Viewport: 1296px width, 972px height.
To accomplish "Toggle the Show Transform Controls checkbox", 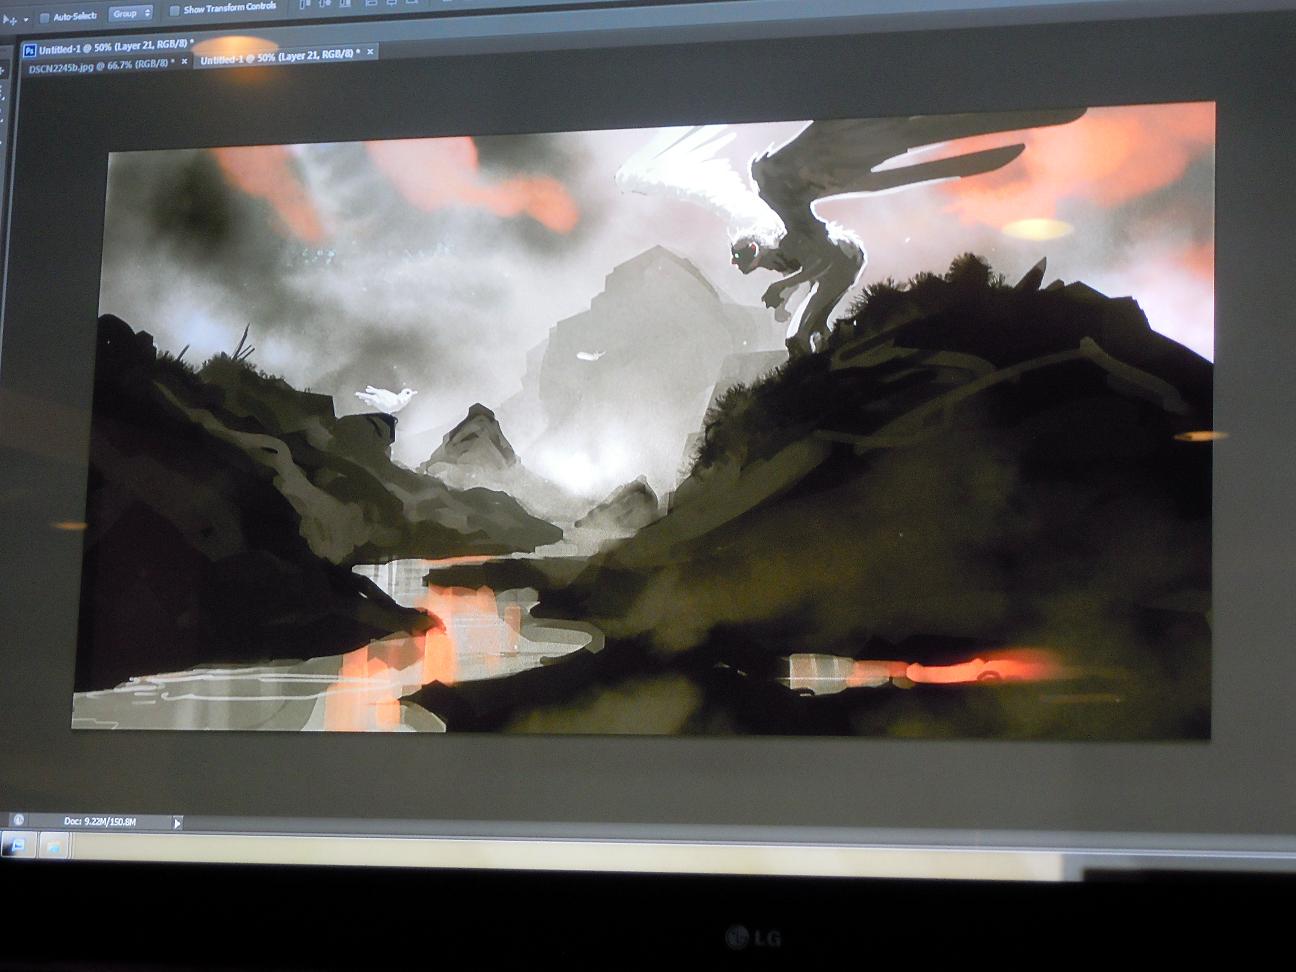I will pos(174,11).
